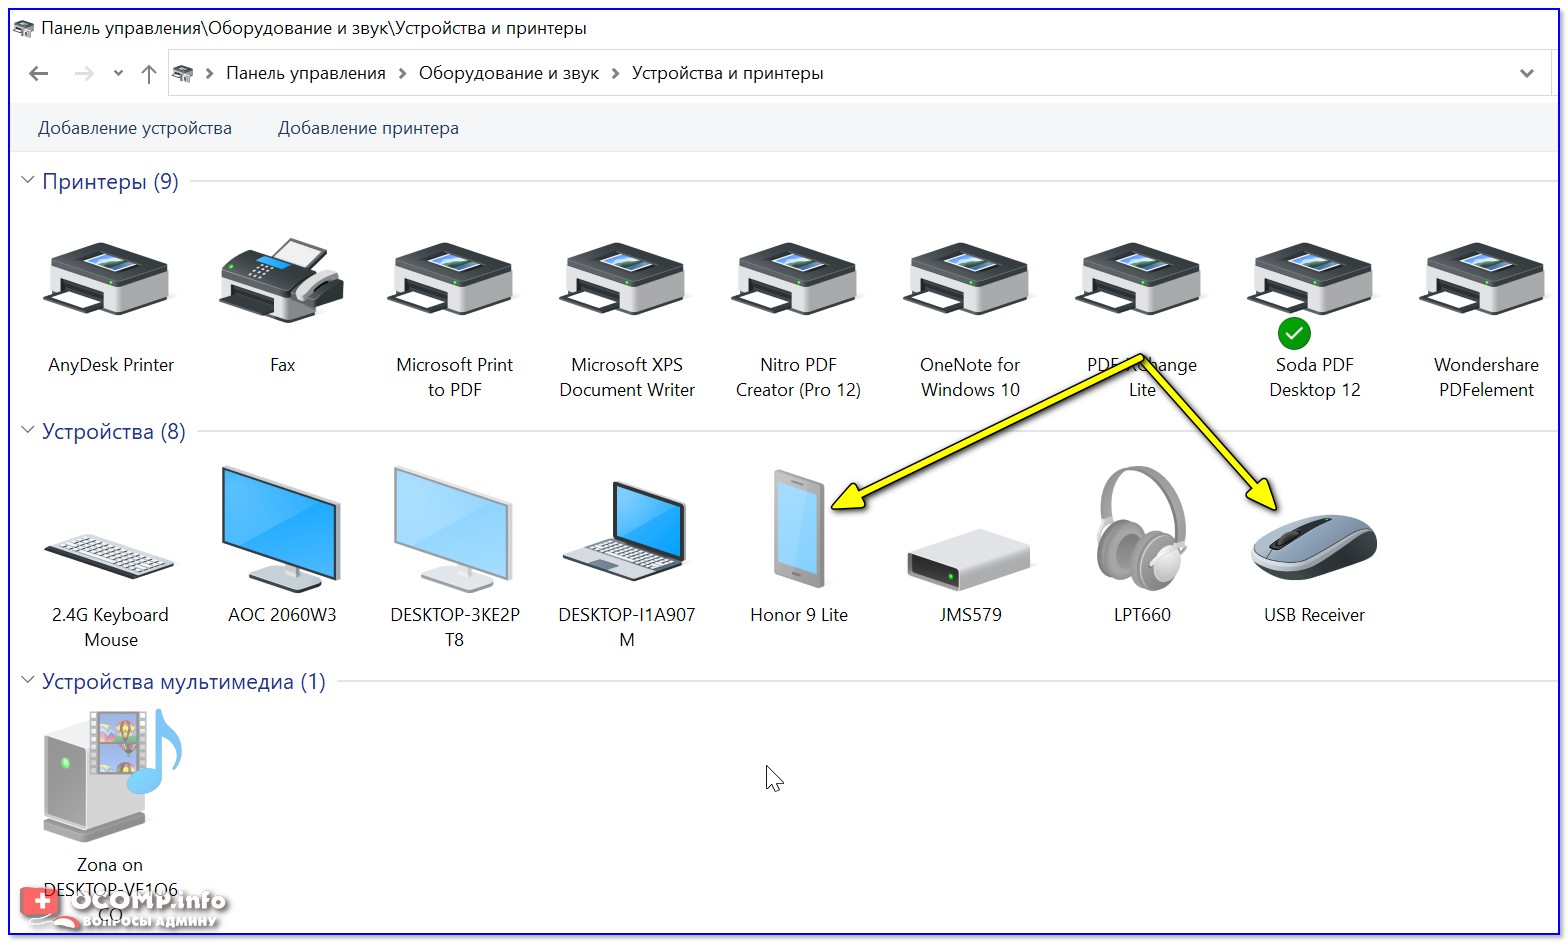Select the Soda PDF Desktop 12 printer

pyautogui.click(x=1313, y=282)
